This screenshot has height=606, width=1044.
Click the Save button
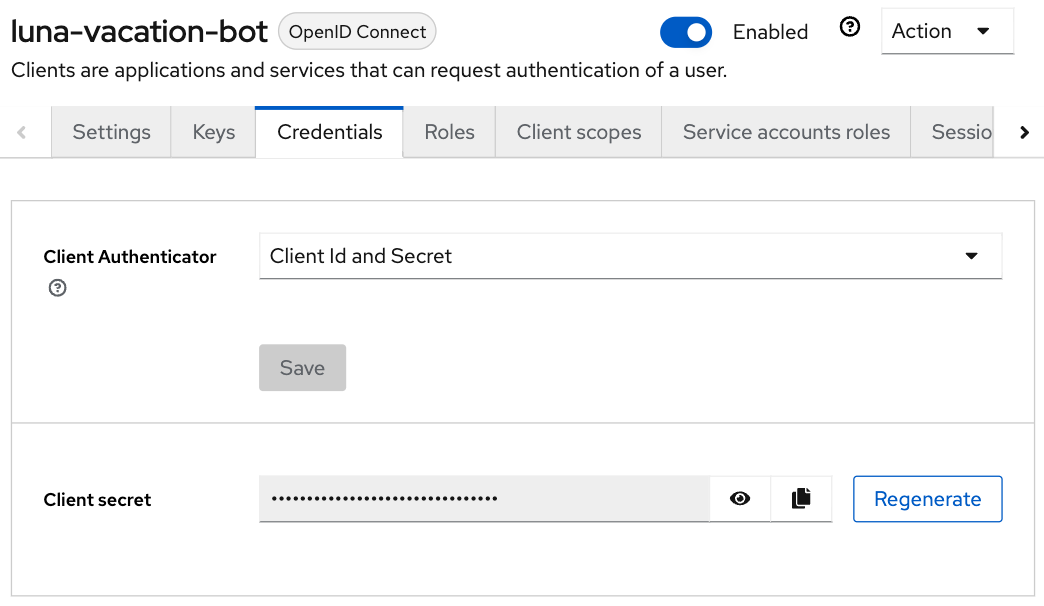coord(302,368)
